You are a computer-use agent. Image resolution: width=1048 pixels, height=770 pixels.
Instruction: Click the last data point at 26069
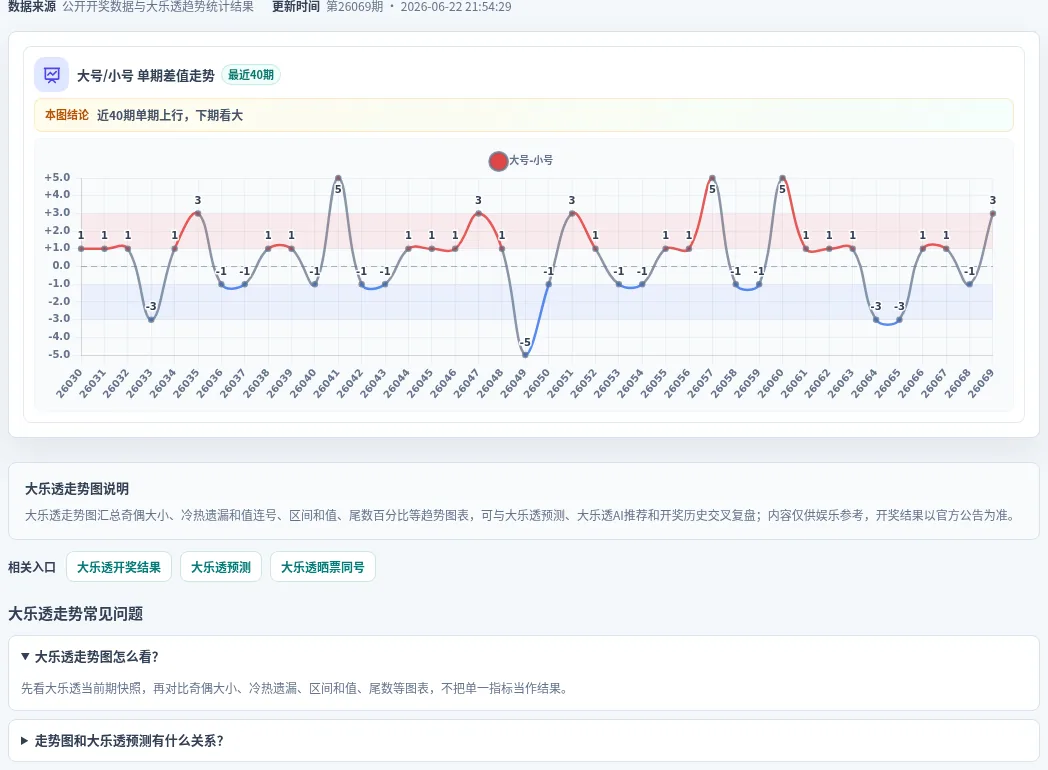click(x=993, y=213)
